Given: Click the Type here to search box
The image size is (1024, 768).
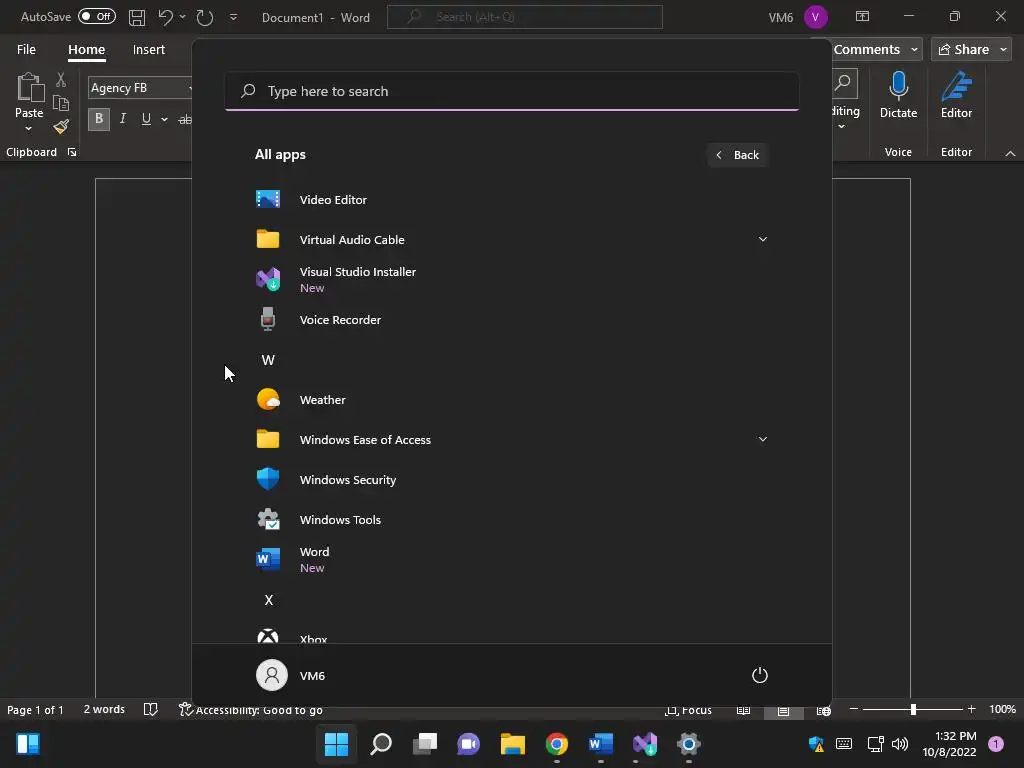Looking at the screenshot, I should tap(512, 91).
